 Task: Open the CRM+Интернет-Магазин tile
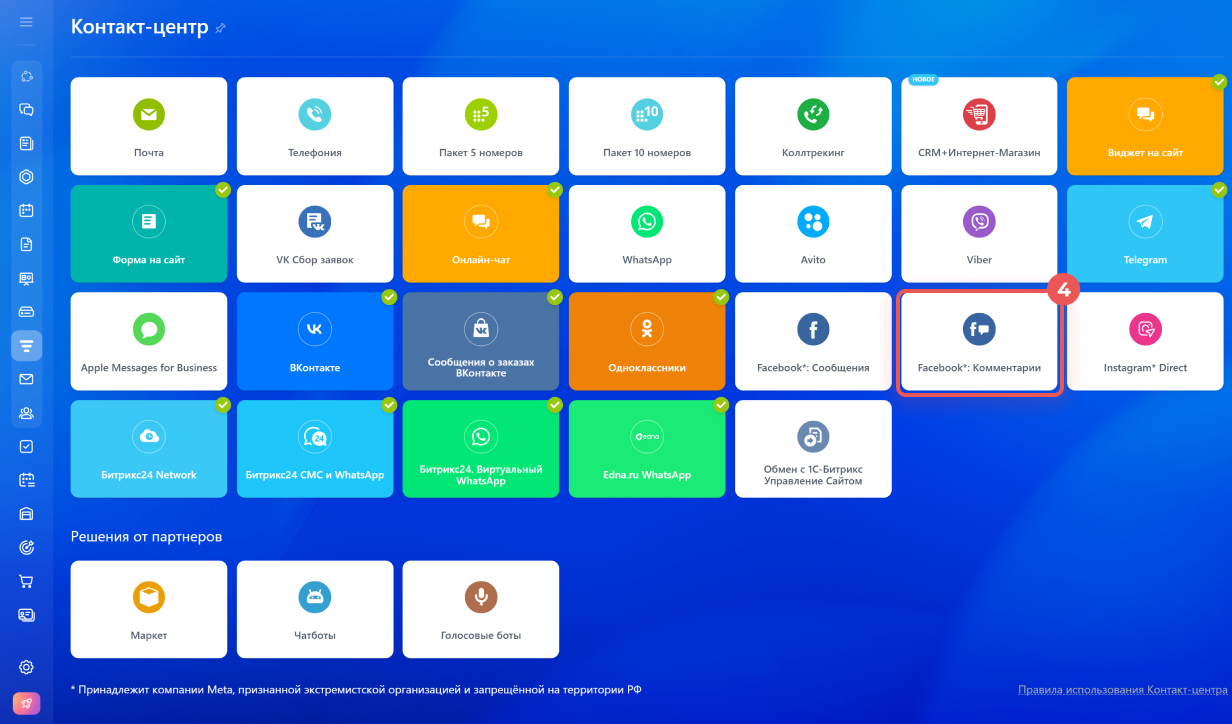pos(979,126)
